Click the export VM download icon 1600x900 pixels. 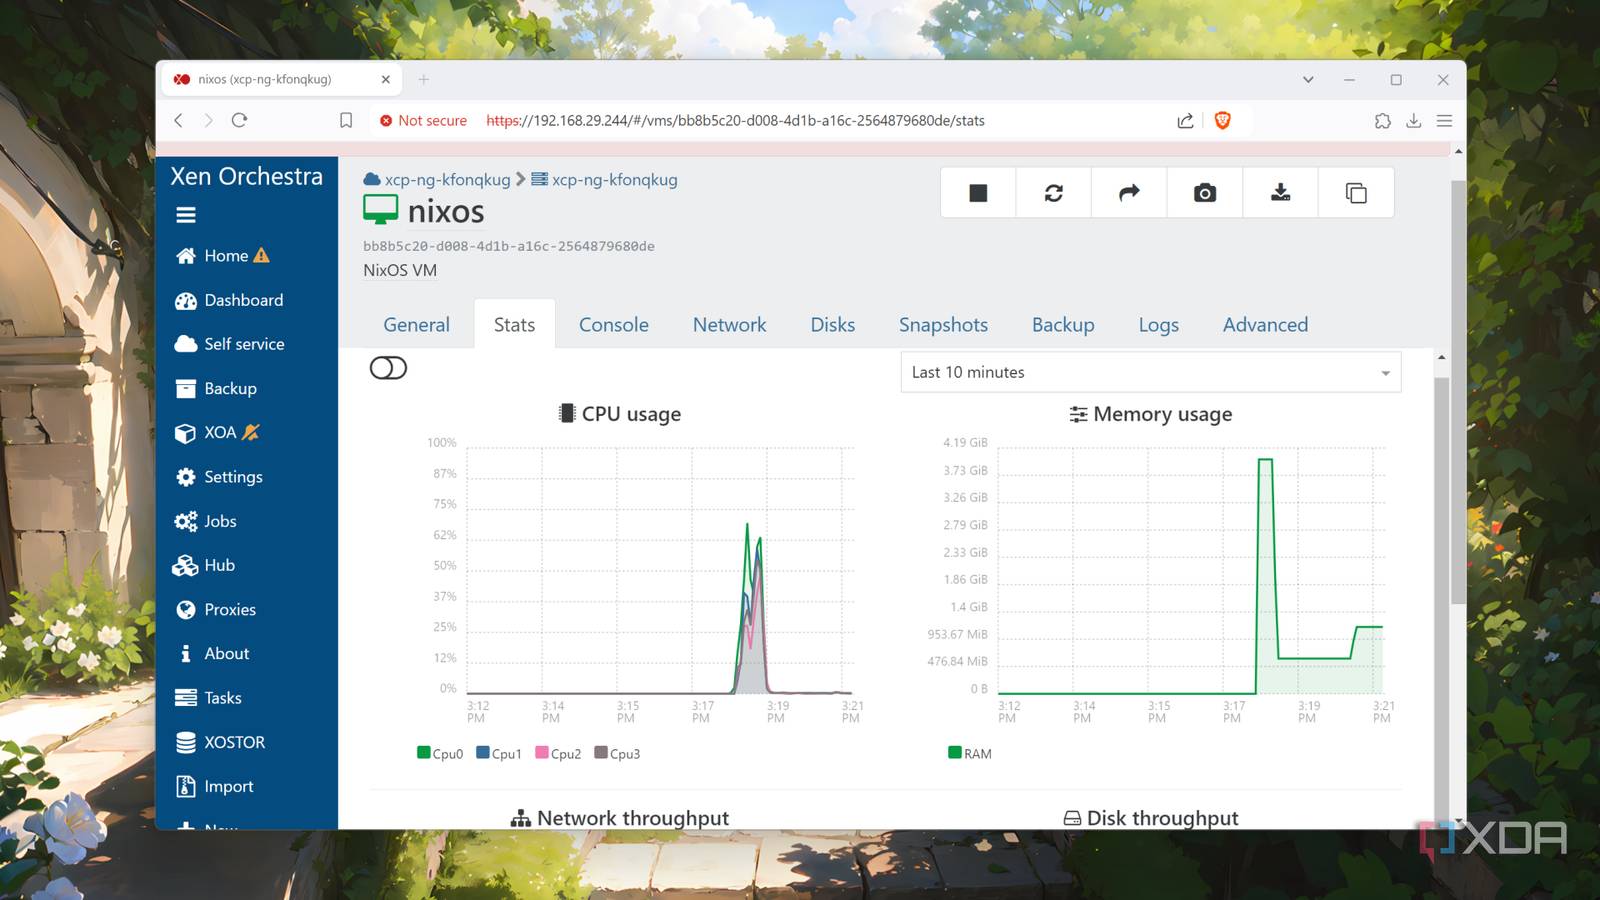1280,193
